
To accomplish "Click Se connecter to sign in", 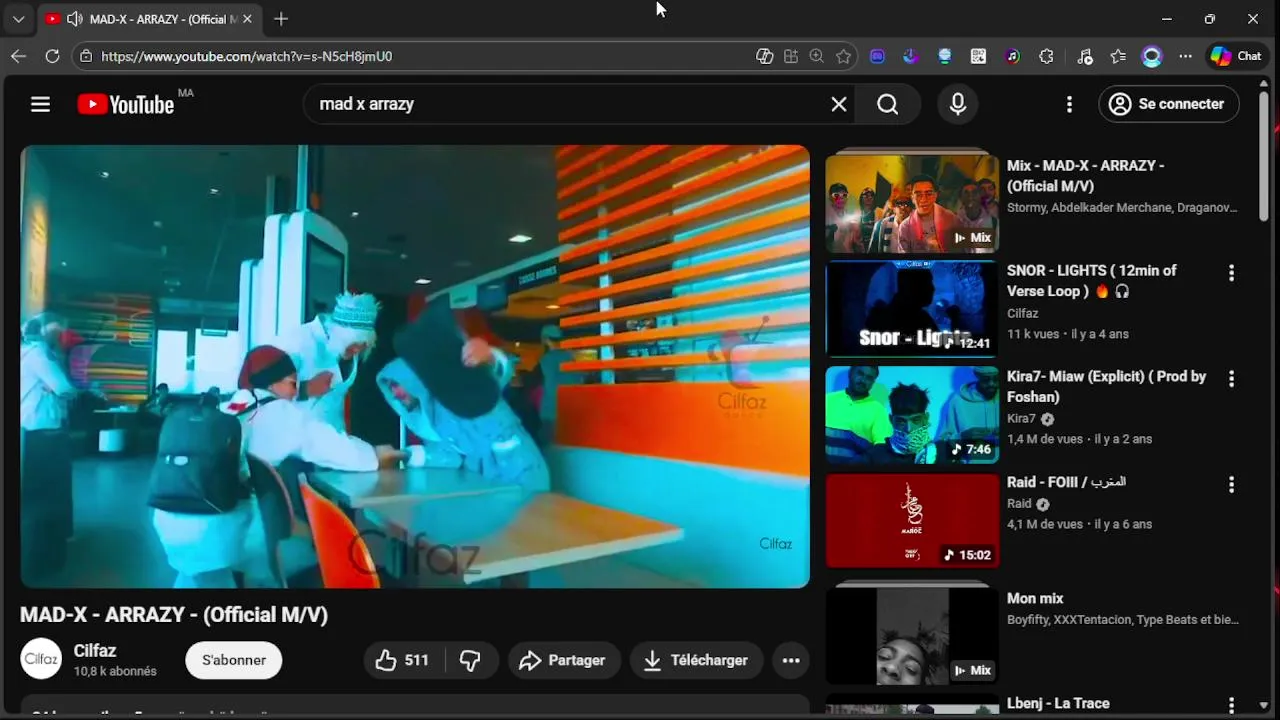I will (x=1169, y=104).
